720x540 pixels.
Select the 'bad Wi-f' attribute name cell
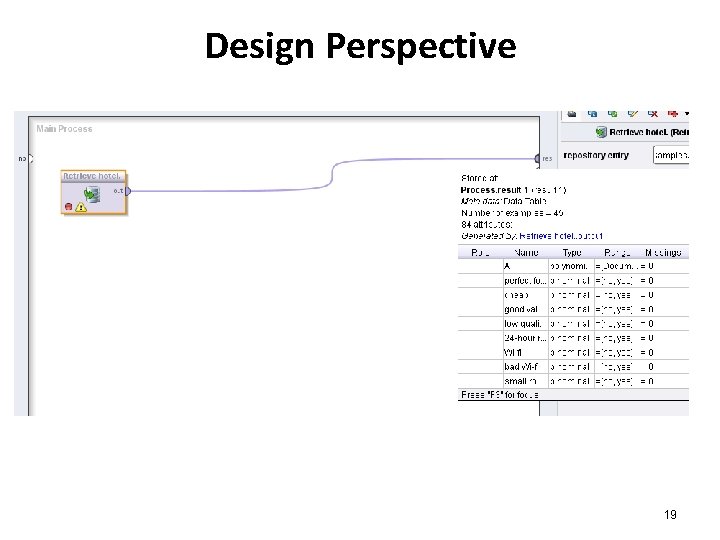(525, 367)
